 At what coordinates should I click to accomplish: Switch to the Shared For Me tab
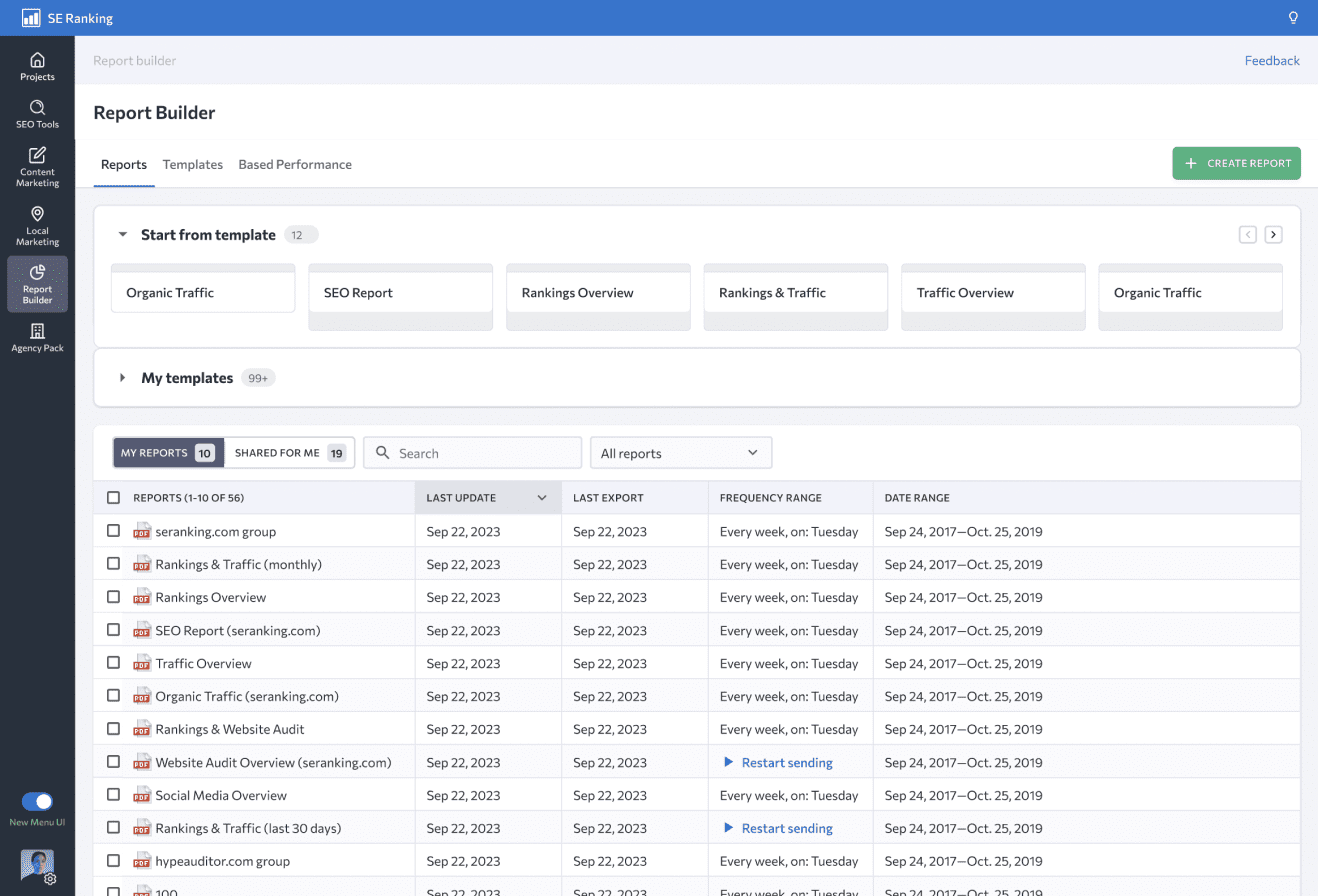pyautogui.click(x=289, y=453)
